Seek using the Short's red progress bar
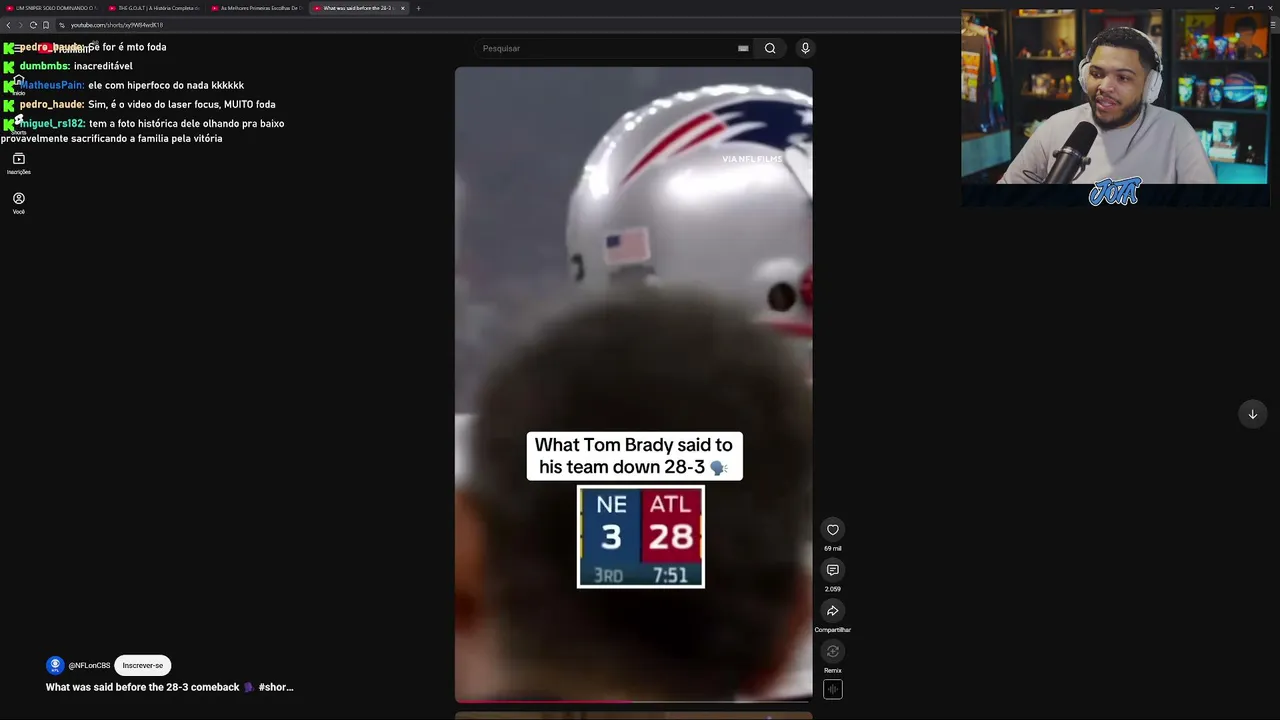1280x720 pixels. tap(633, 702)
